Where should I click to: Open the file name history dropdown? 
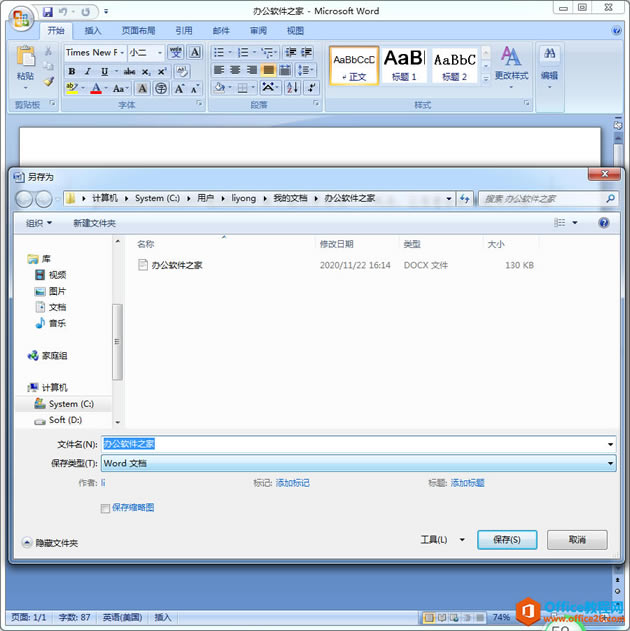click(610, 444)
